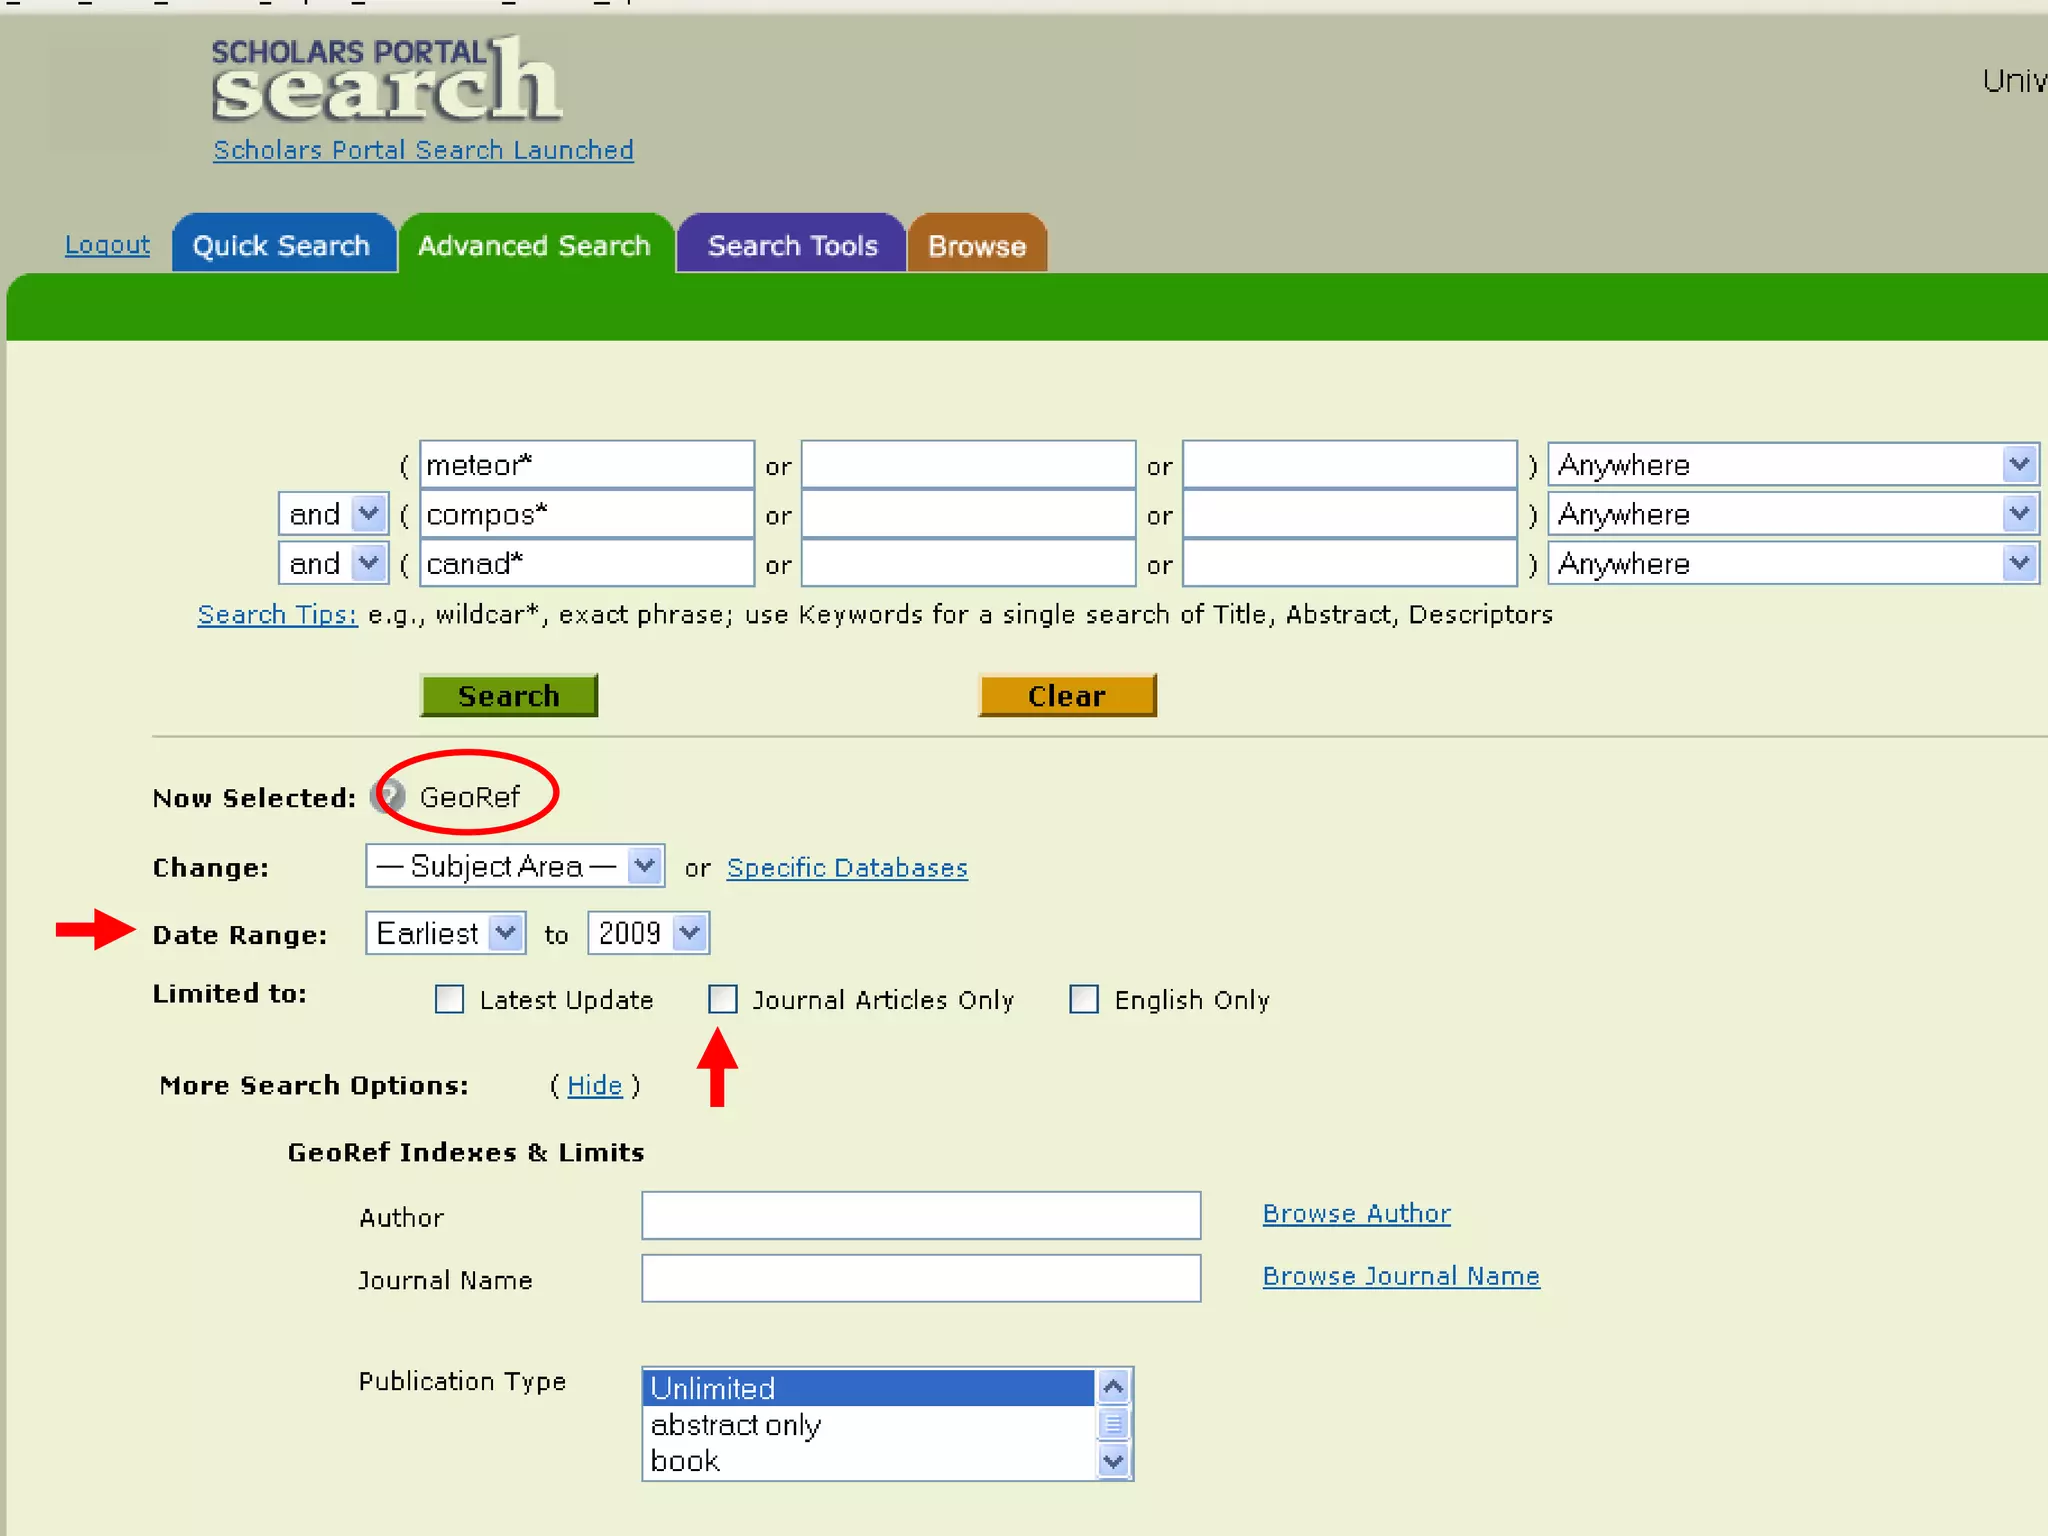Image resolution: width=2048 pixels, height=1536 pixels.
Task: Check Journal Articles Only option
Action: coord(723,999)
